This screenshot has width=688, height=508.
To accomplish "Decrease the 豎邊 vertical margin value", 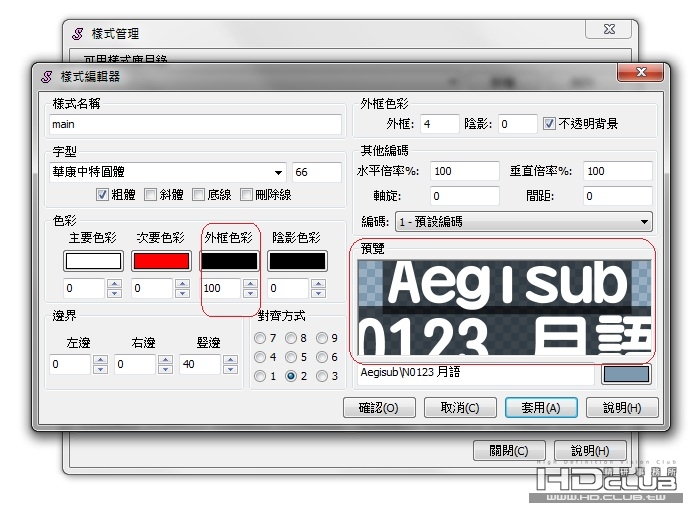I will click(230, 369).
